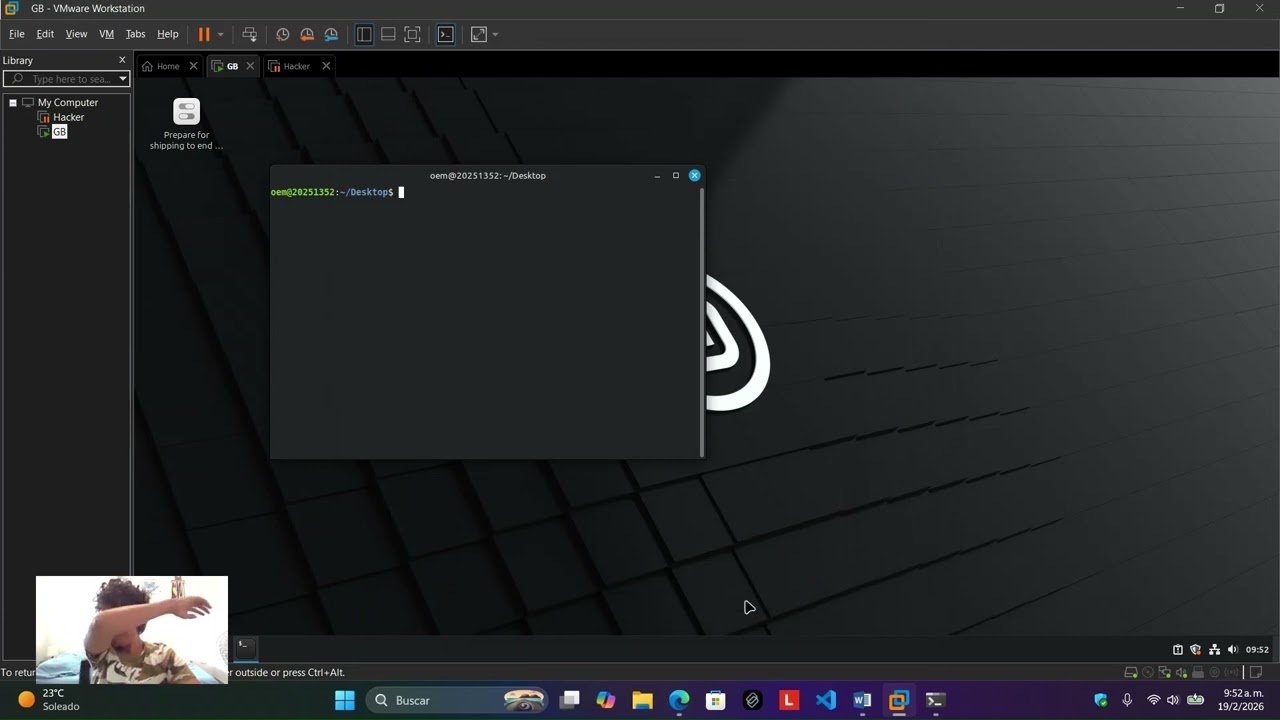Open the Tabs menu
1280x720 pixels.
point(135,34)
